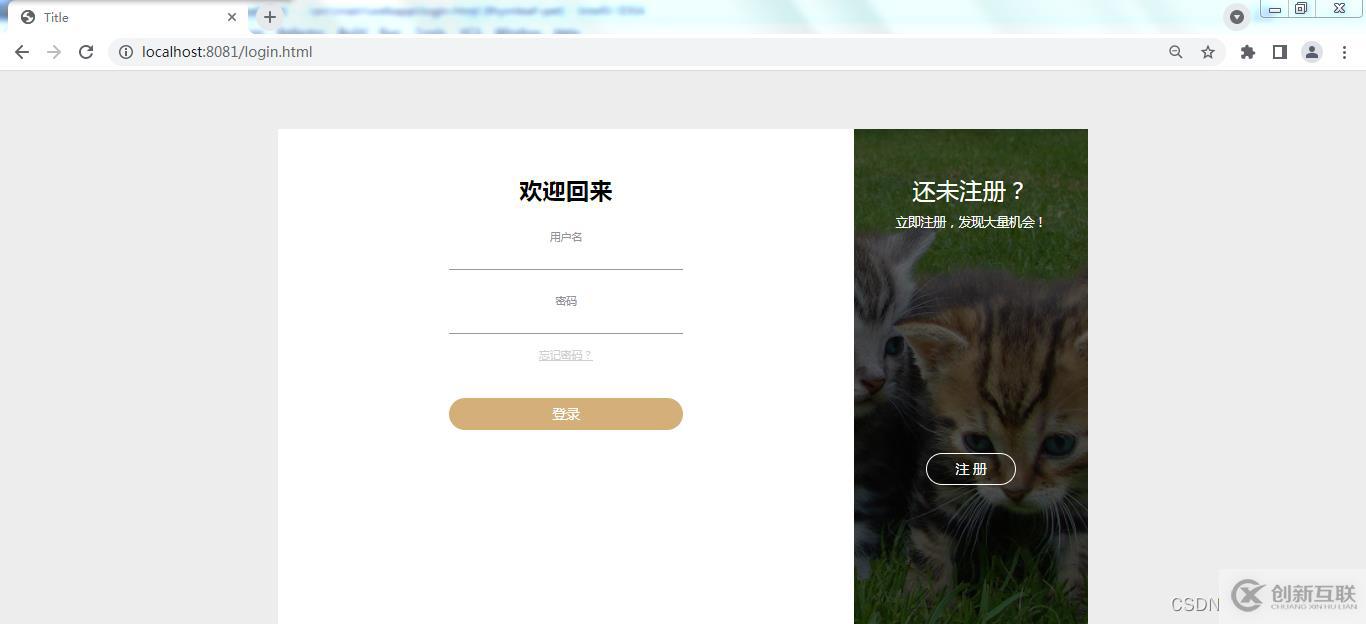The image size is (1366, 624).
Task: Bookmark this page with the star icon
Action: click(x=1208, y=52)
